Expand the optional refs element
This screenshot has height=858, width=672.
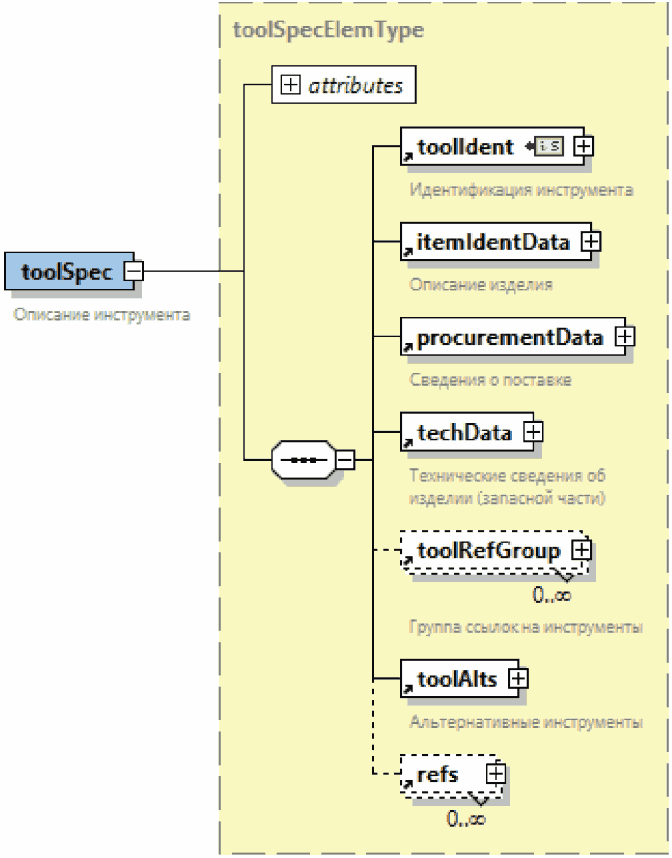[496, 773]
